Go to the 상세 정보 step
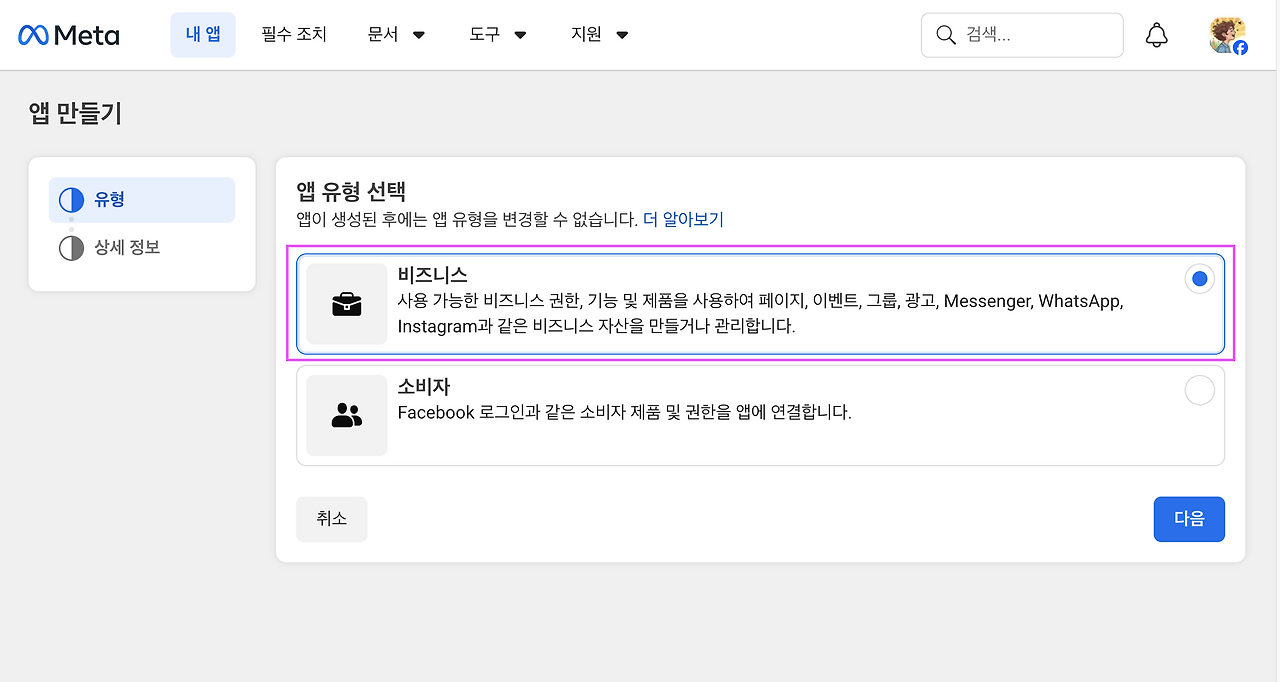Viewport: 1280px width, 682px height. pos(142,248)
